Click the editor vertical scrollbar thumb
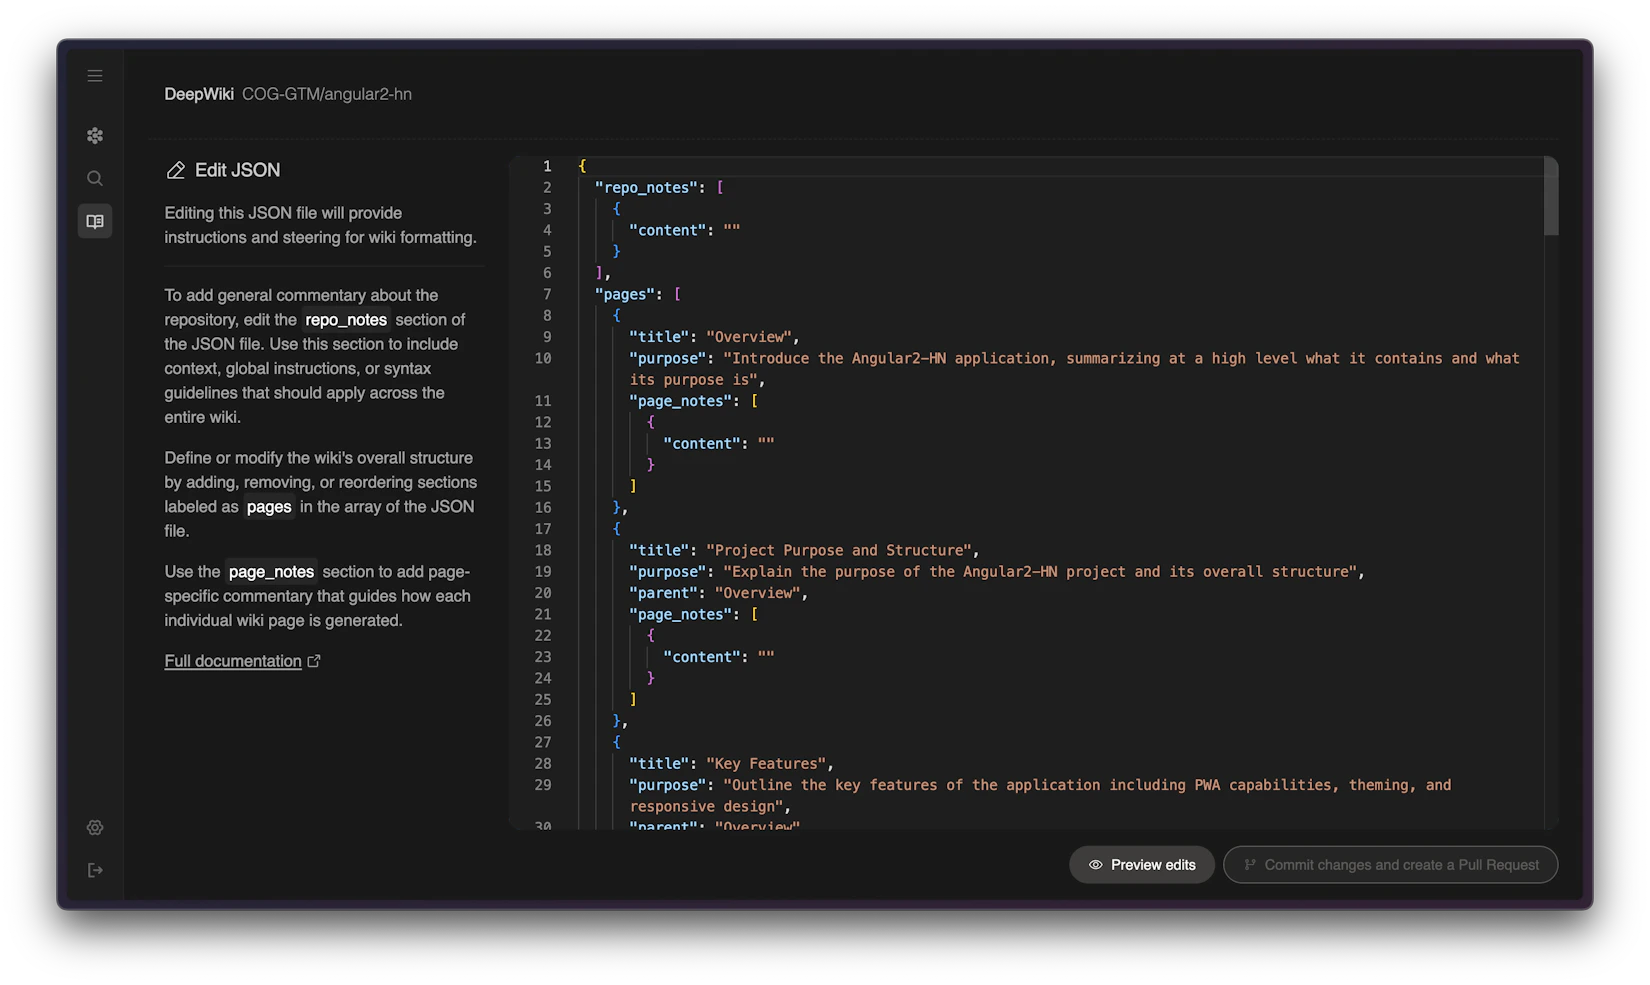Image resolution: width=1650 pixels, height=985 pixels. (x=1551, y=197)
